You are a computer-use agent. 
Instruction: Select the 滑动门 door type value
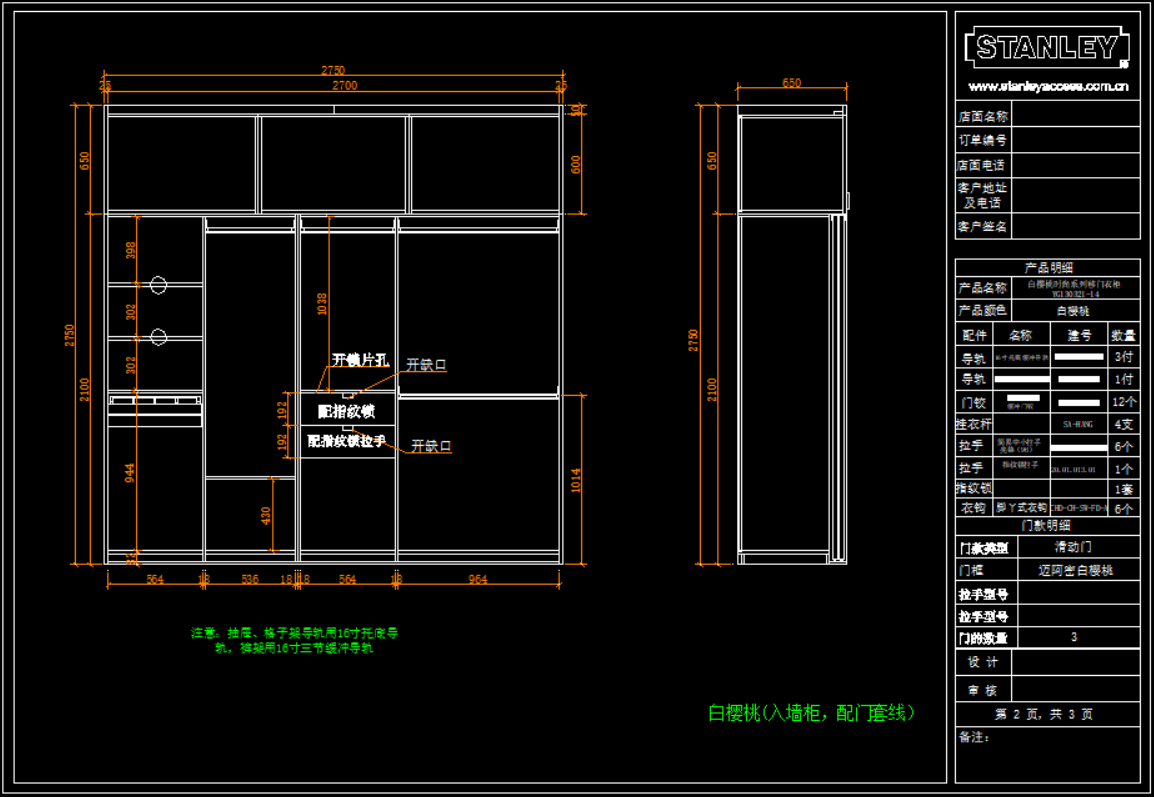tap(1073, 547)
